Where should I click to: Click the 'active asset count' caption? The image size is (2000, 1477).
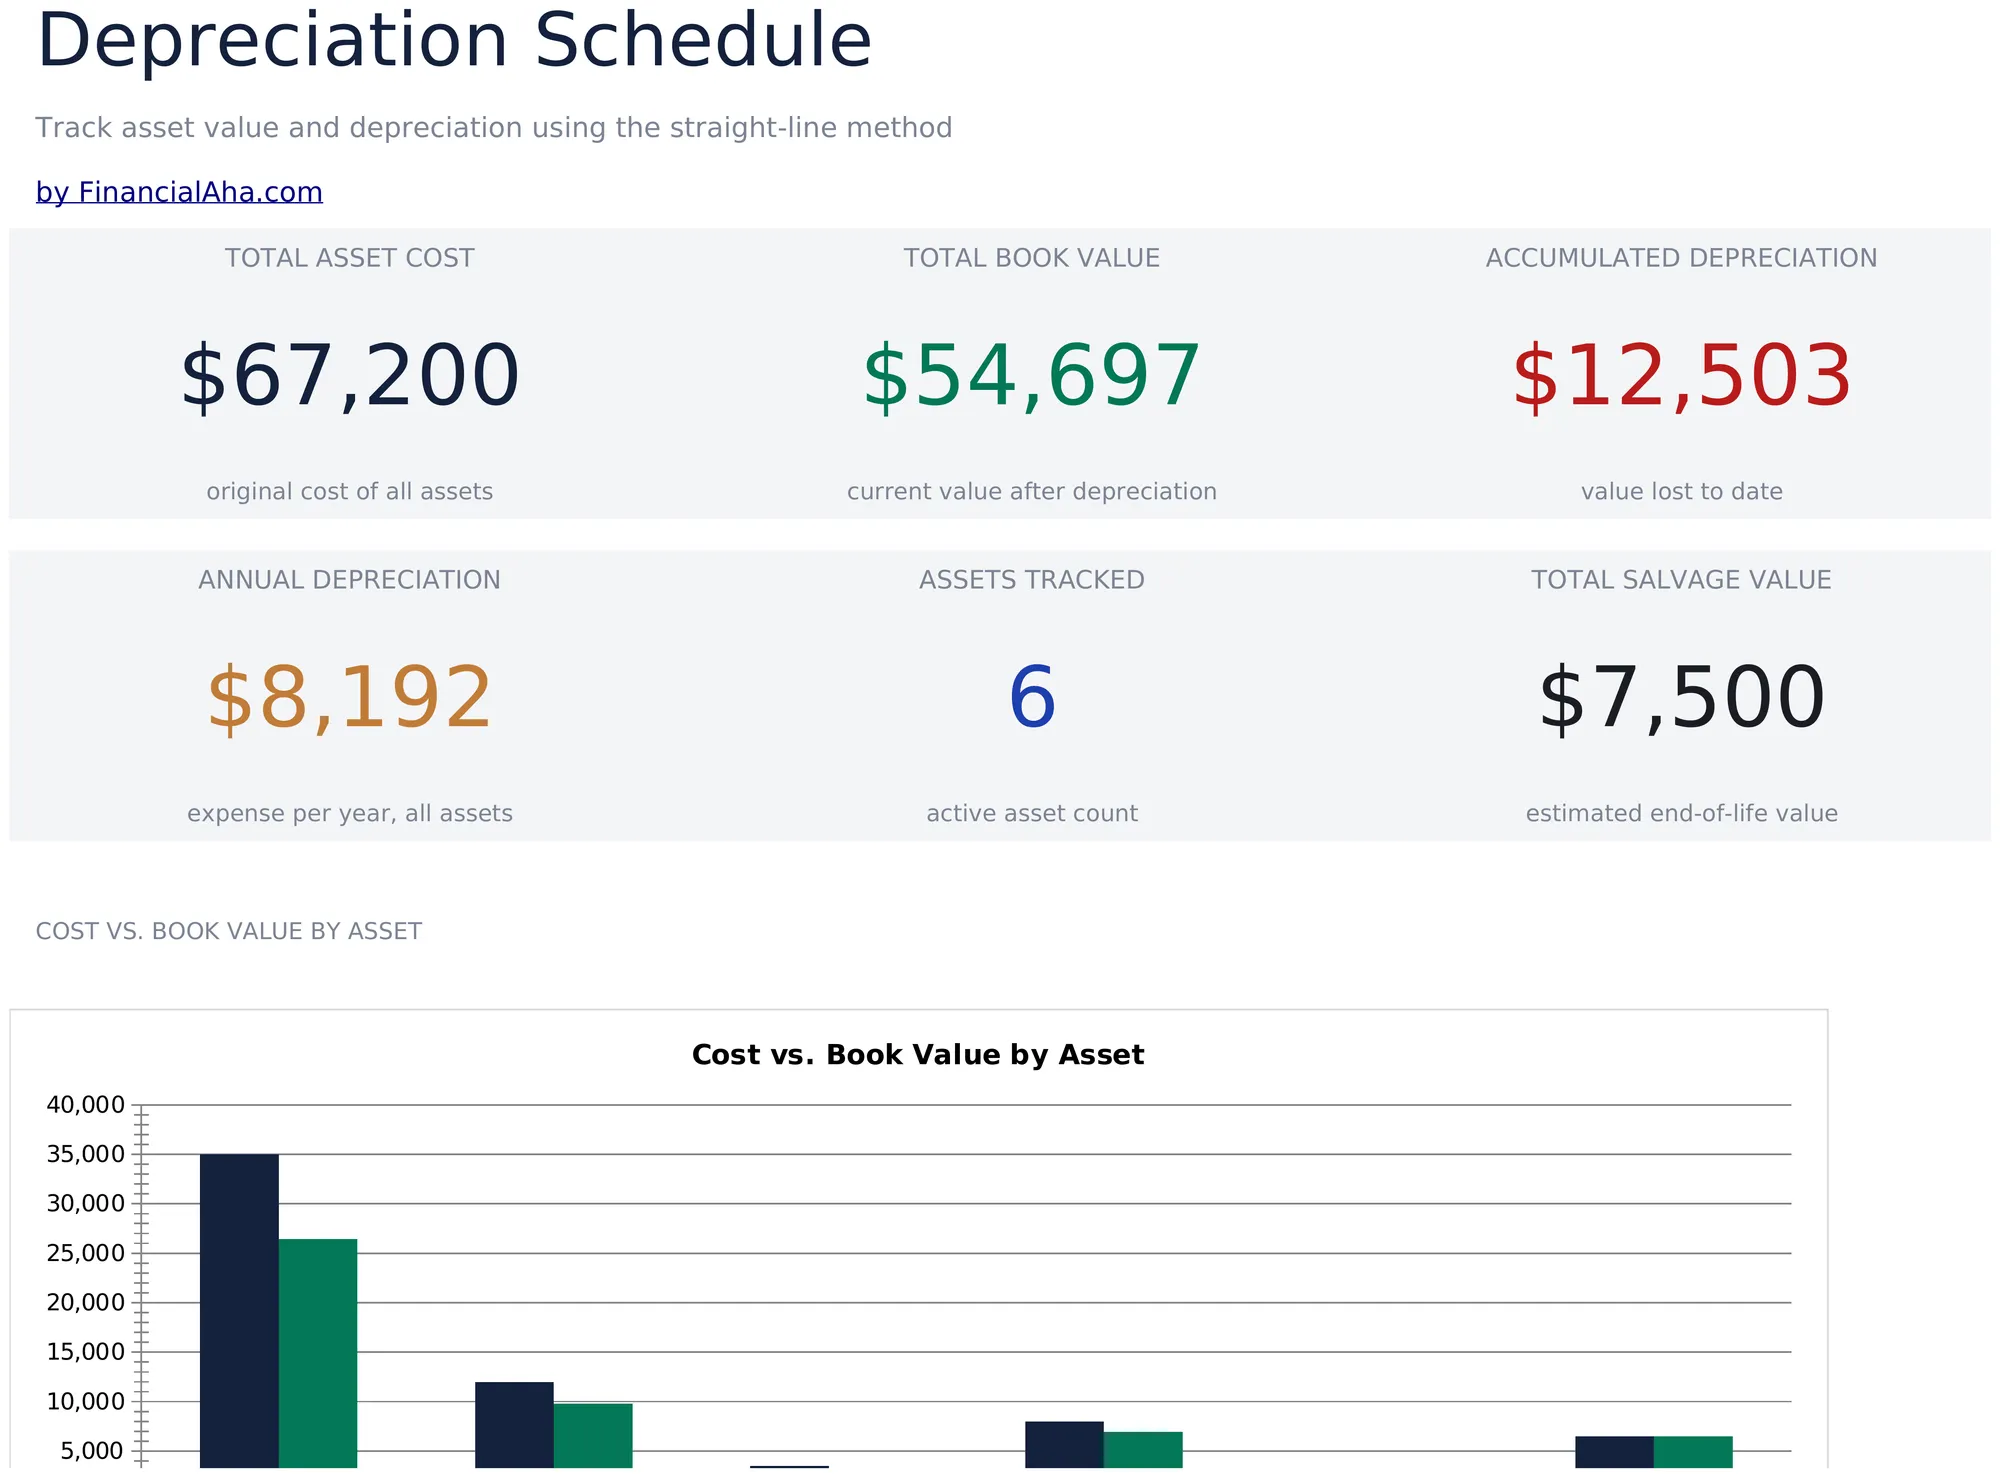click(1032, 813)
